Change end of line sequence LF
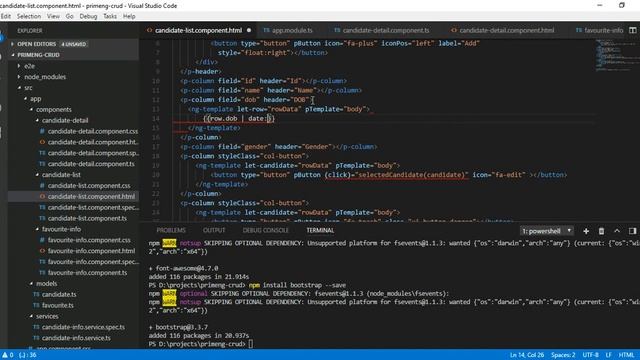Image resolution: width=640 pixels, height=360 pixels. 608,355
